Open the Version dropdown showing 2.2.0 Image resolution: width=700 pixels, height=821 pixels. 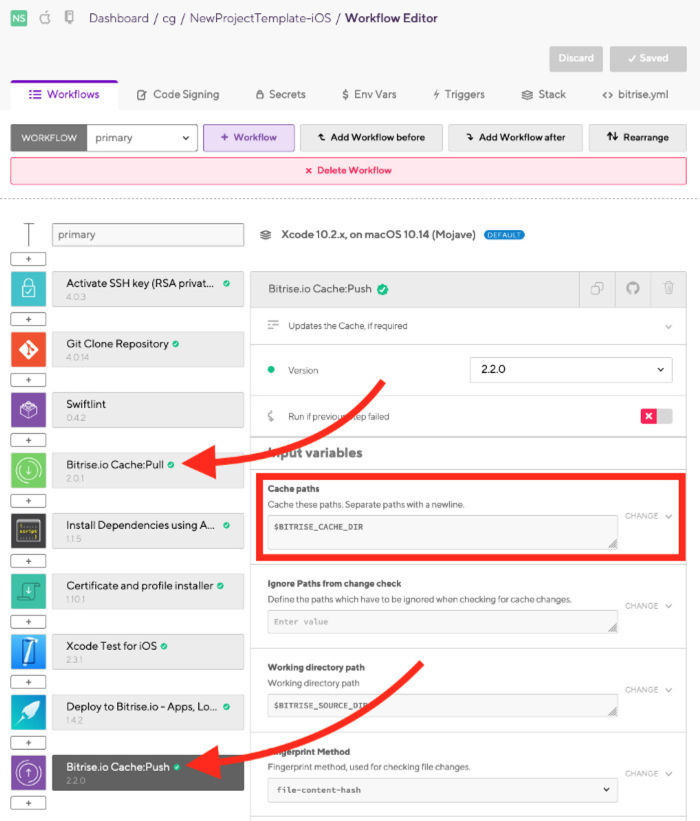[x=571, y=370]
